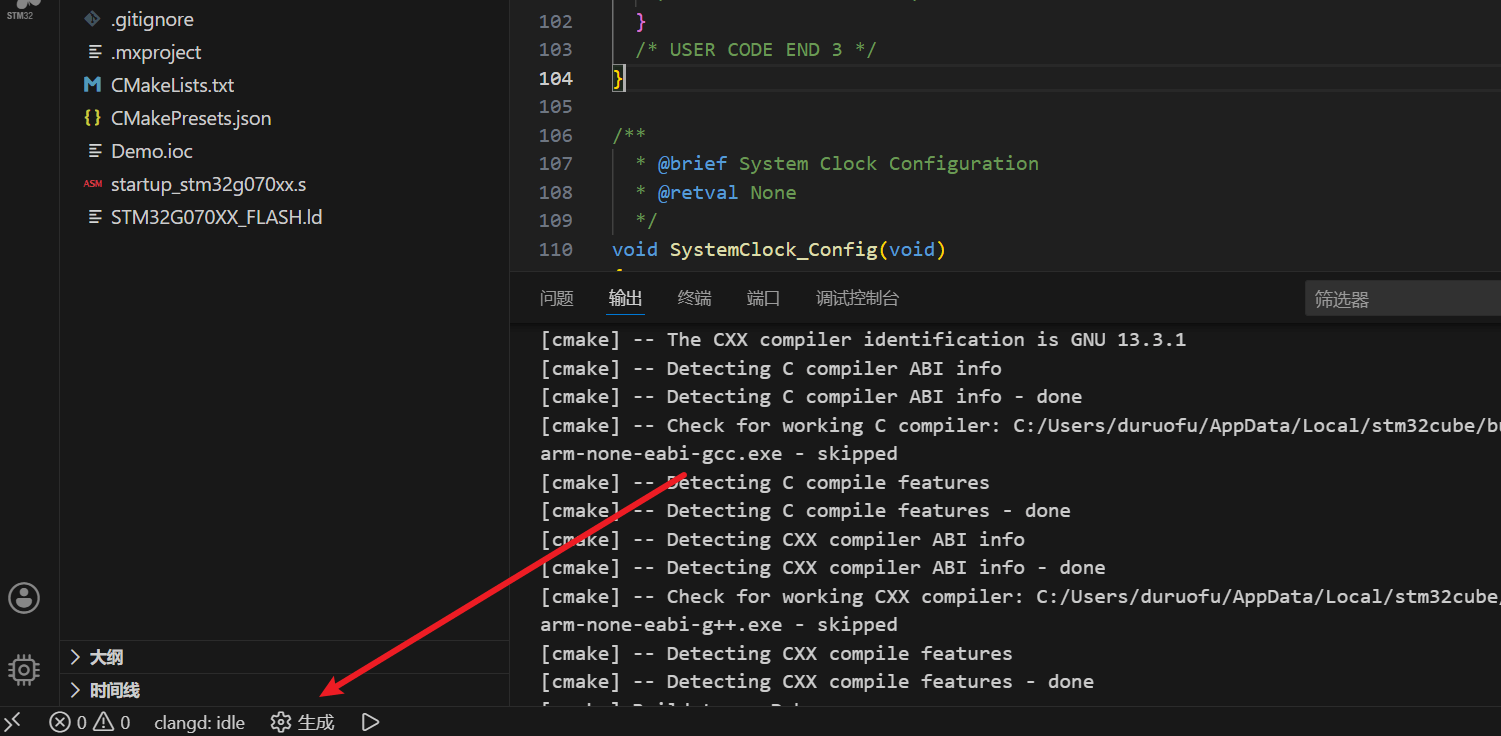
Task: Switch to the 问题 problems tab
Action: [557, 298]
